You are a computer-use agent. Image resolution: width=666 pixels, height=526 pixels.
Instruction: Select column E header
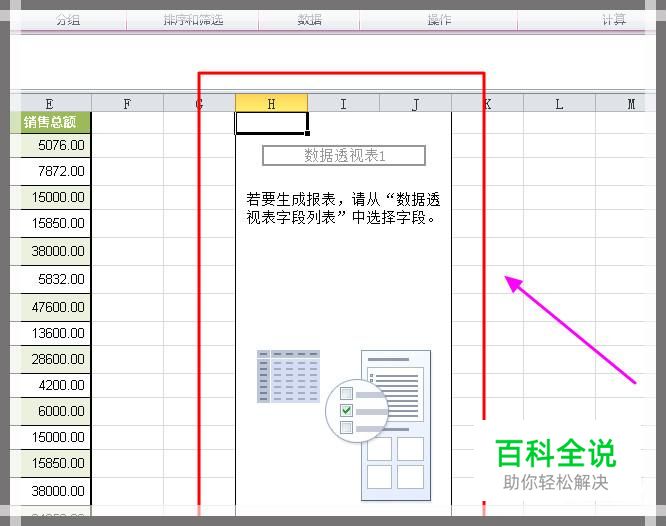[50, 103]
